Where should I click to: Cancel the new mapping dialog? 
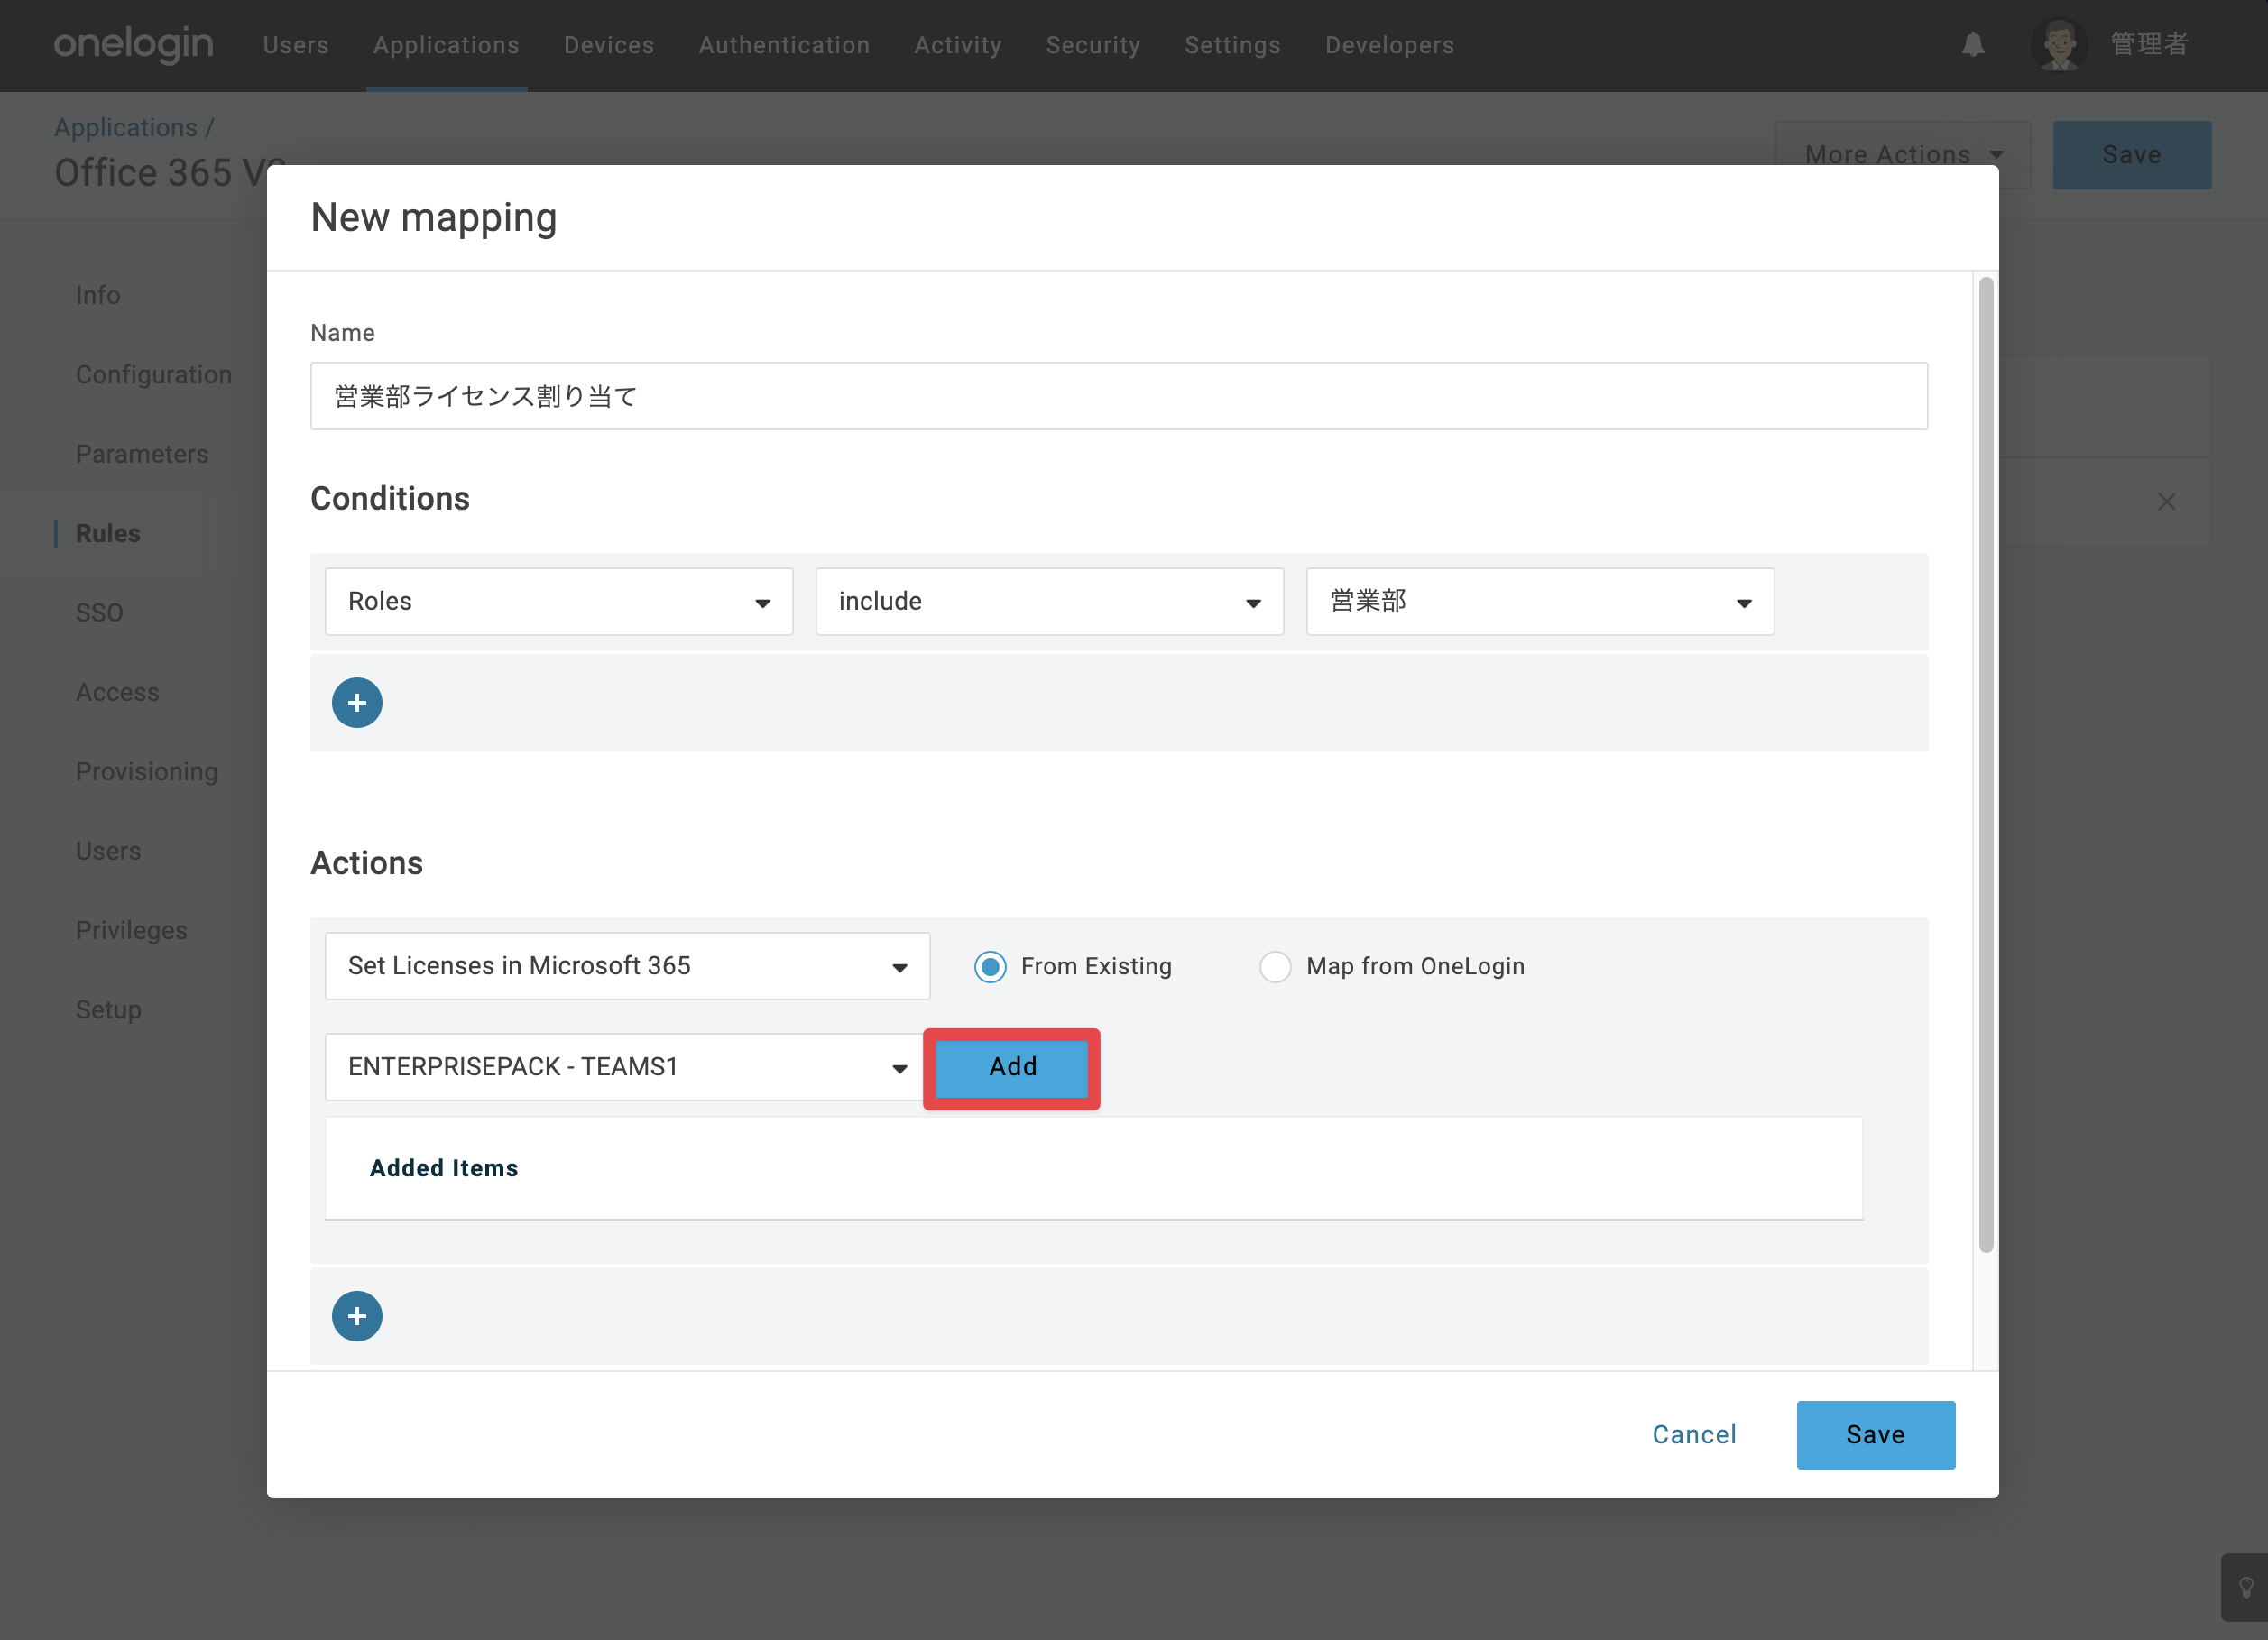click(x=1694, y=1435)
